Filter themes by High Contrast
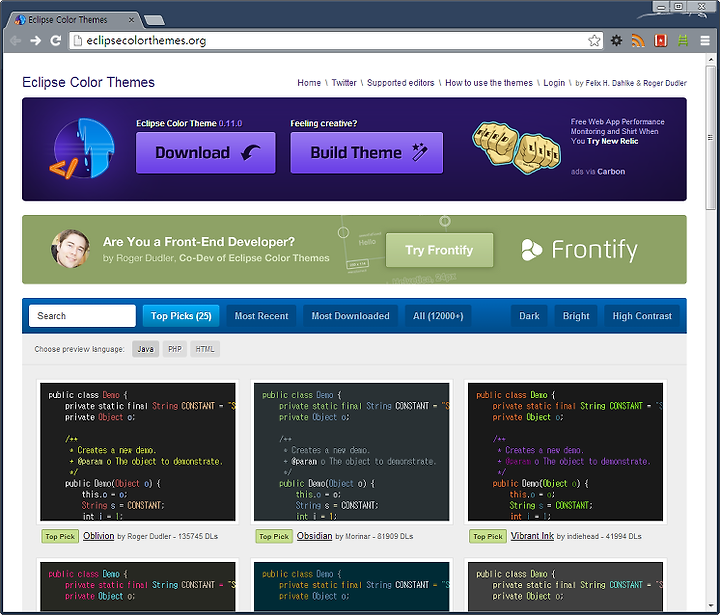This screenshot has width=720, height=615. pos(642,316)
